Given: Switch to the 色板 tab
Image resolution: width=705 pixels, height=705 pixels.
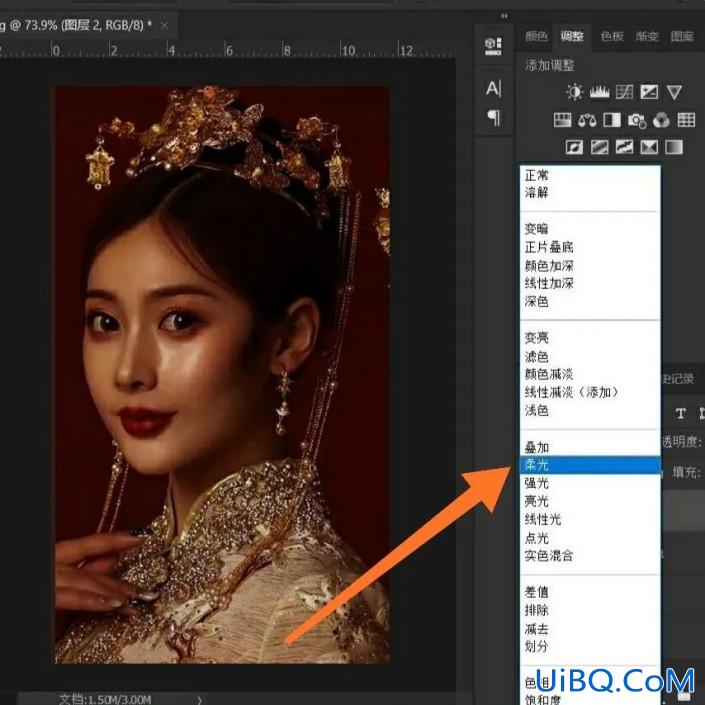Looking at the screenshot, I should pyautogui.click(x=612, y=36).
